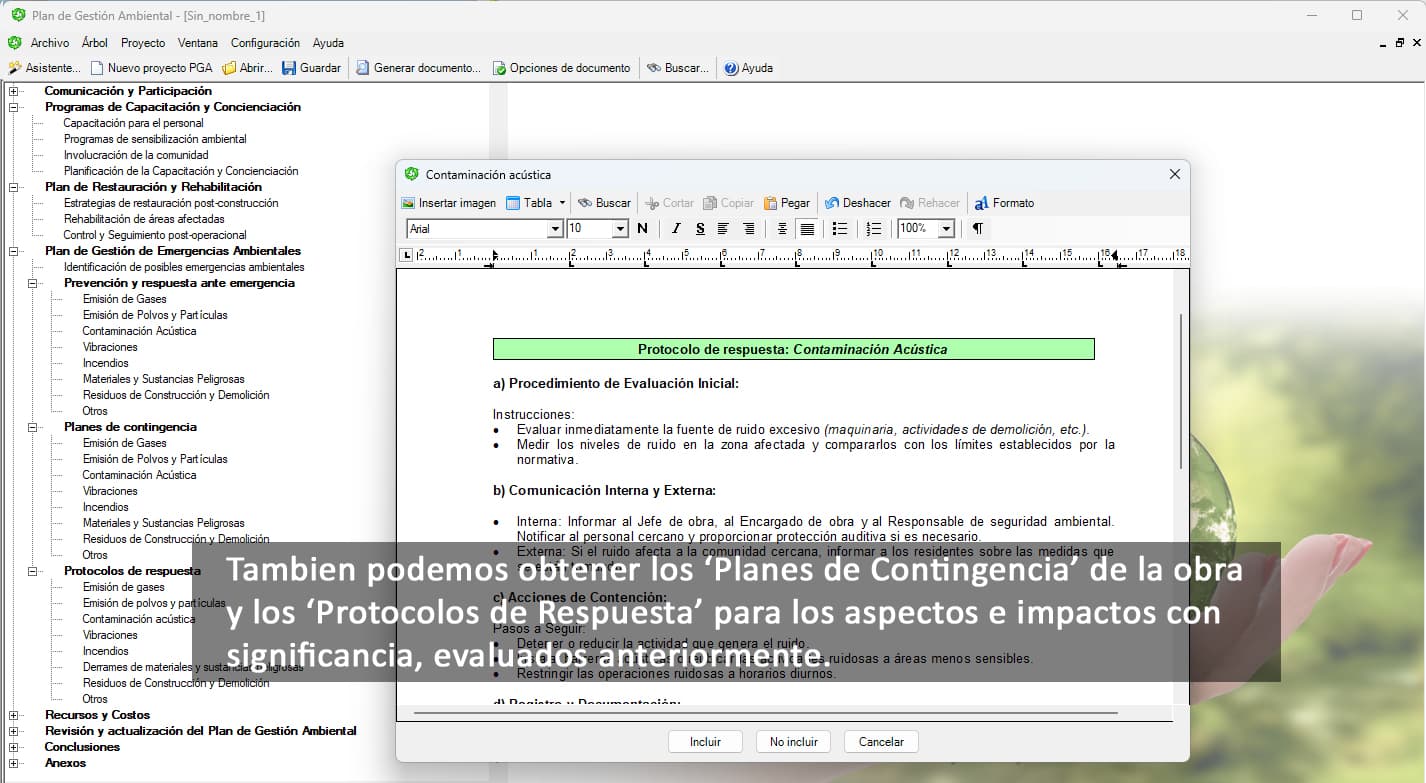Click Insertar imagen in editor toolbar
The height and width of the screenshot is (783, 1426).
click(449, 203)
